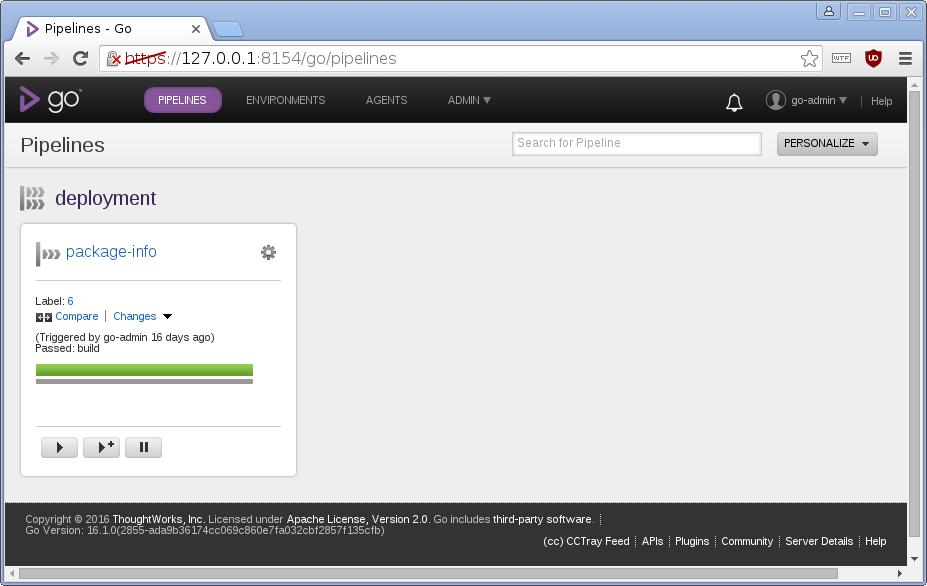The height and width of the screenshot is (586, 927).
Task: Click the Compare arrows icon
Action: [44, 318]
